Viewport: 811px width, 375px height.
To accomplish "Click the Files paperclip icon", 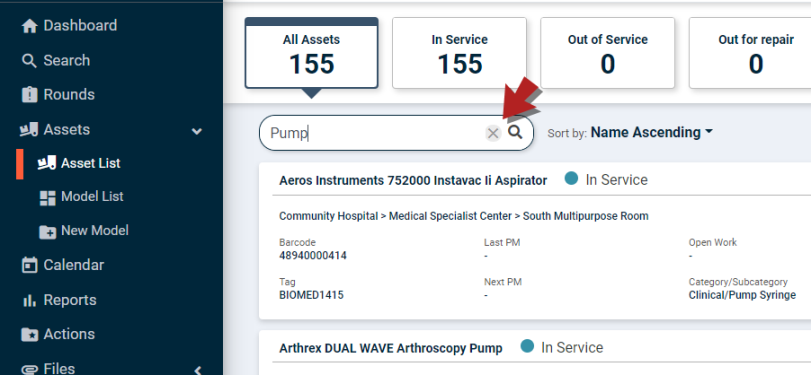I will pyautogui.click(x=29, y=369).
